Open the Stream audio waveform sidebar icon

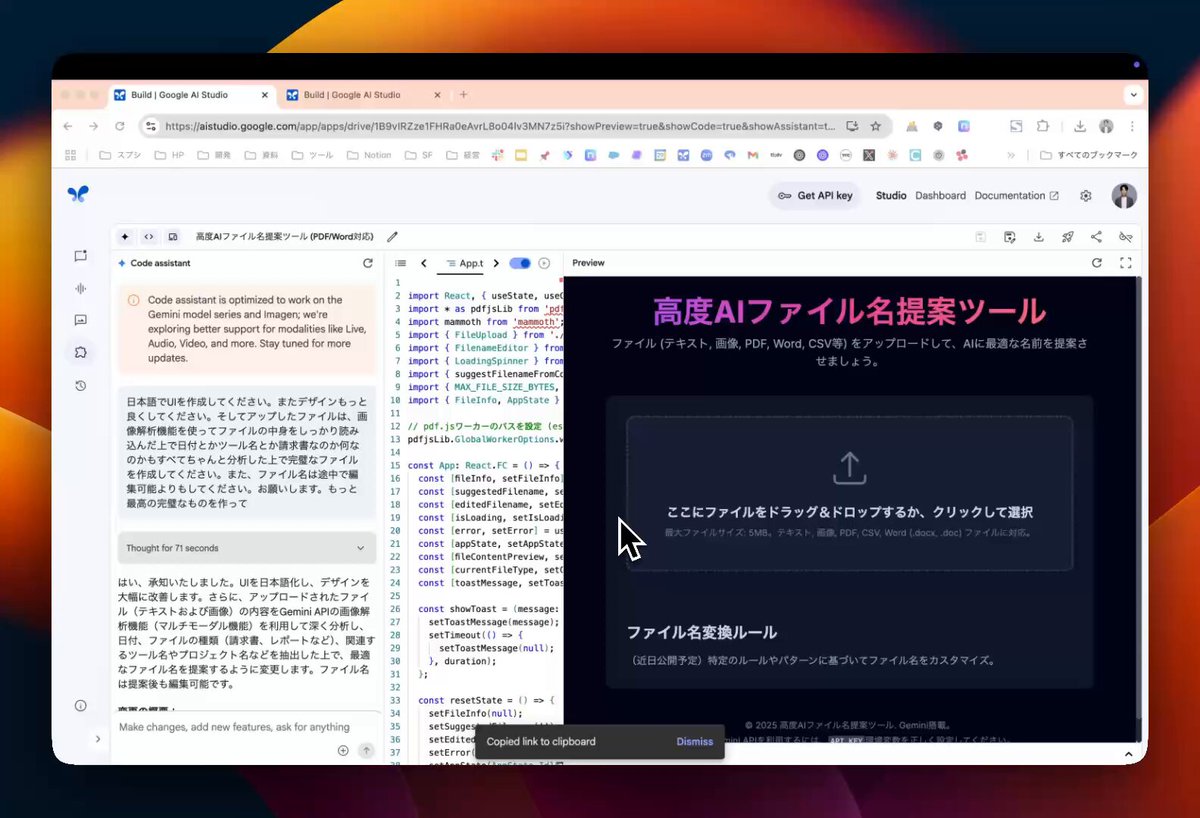pyautogui.click(x=80, y=288)
